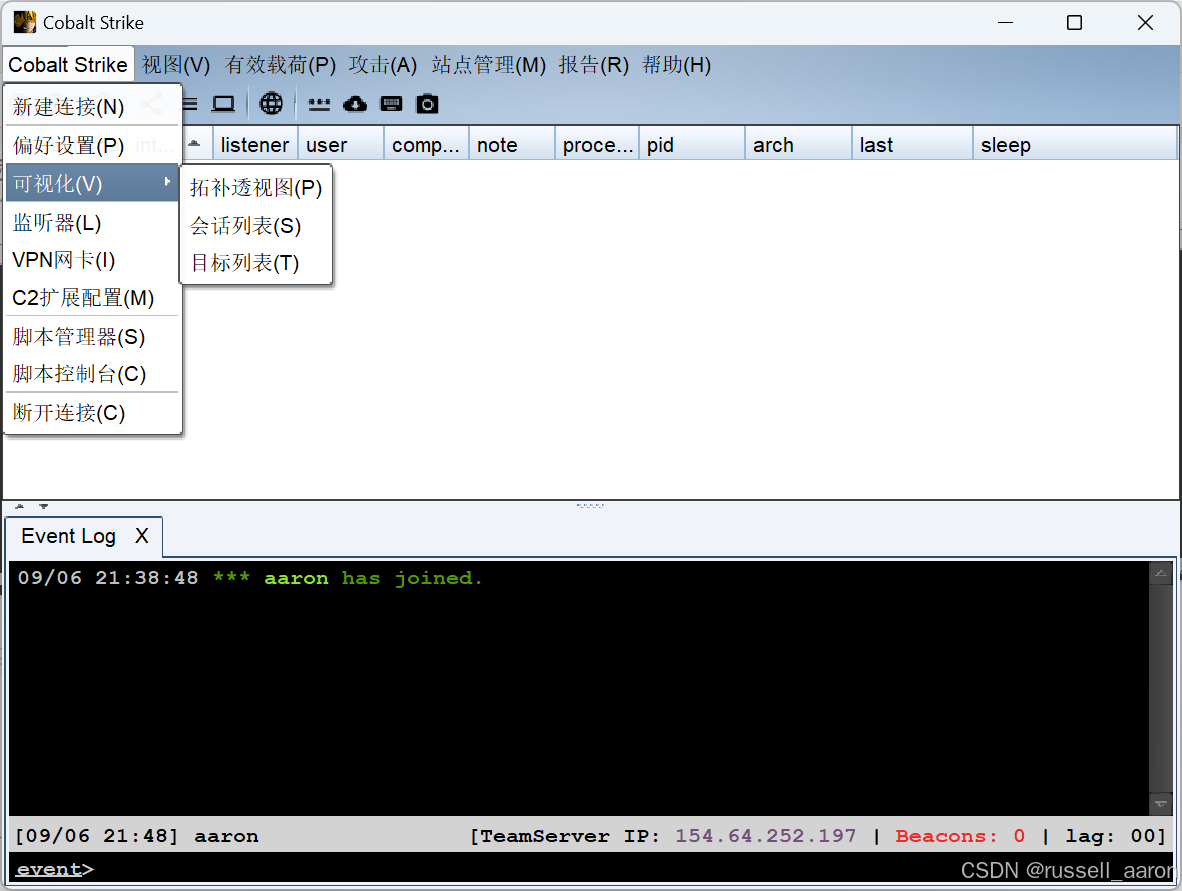This screenshot has height=891, width=1182.
Task: Open the 报告(R) menu
Action: point(594,65)
